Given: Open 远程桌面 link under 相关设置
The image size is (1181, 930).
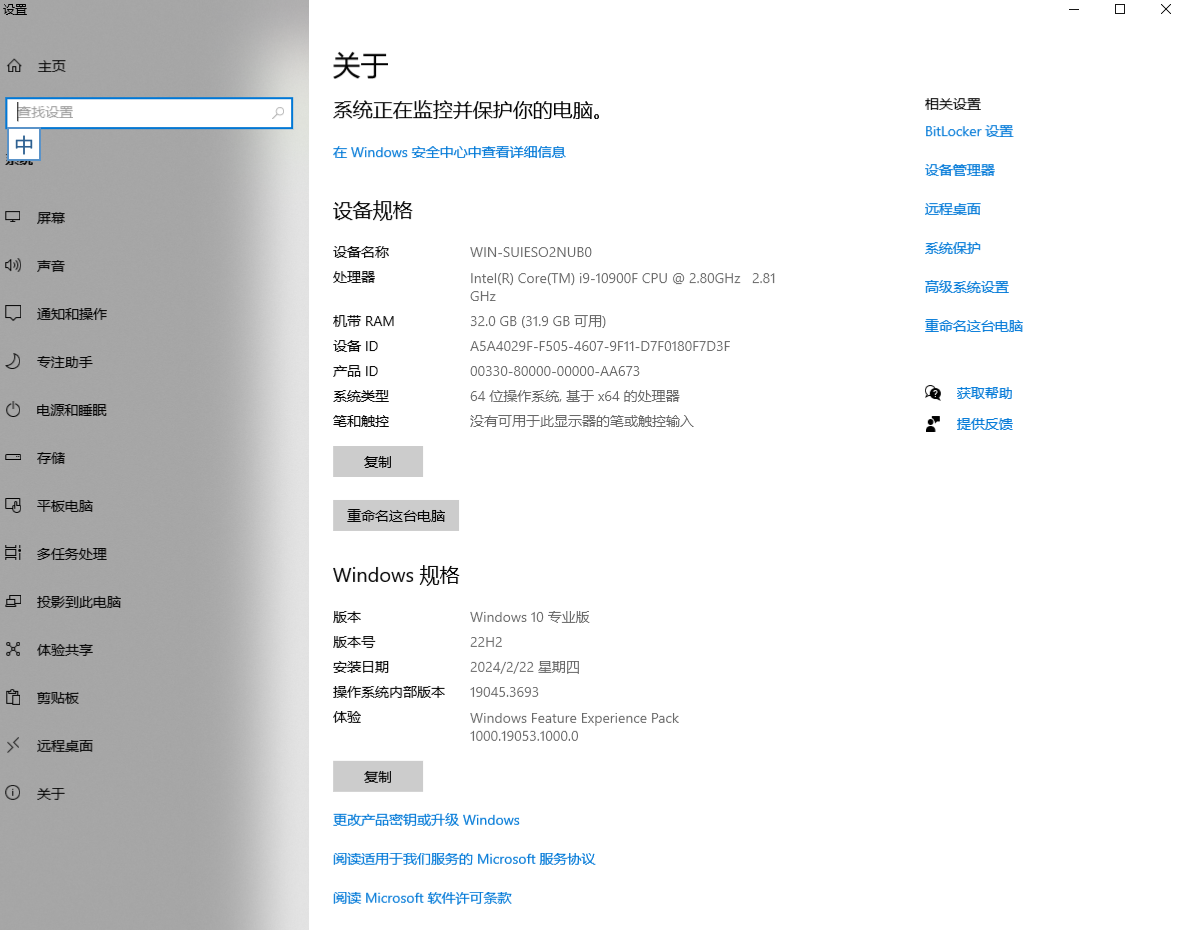Looking at the screenshot, I should click(953, 209).
